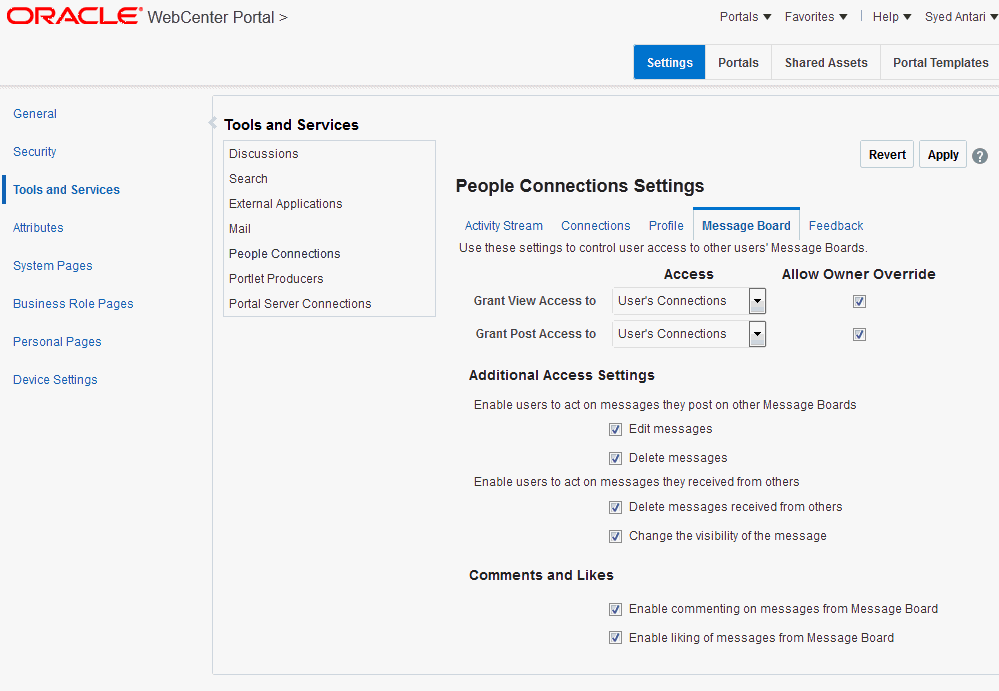Image resolution: width=999 pixels, height=691 pixels.
Task: Open Attributes link
Action: (x=38, y=227)
